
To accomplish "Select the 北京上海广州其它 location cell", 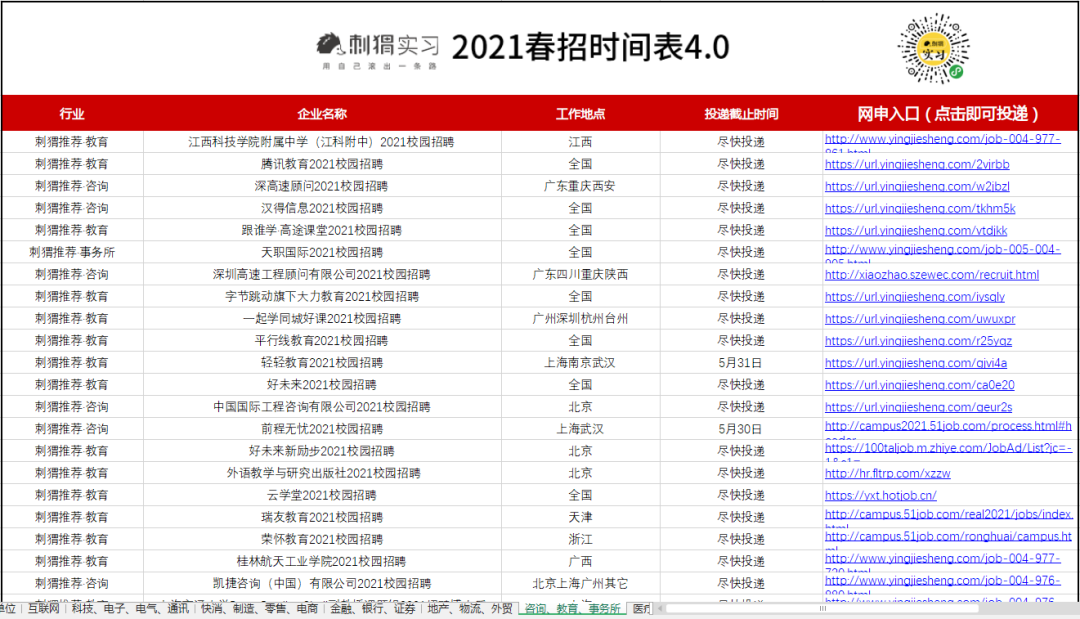I will coord(580,583).
